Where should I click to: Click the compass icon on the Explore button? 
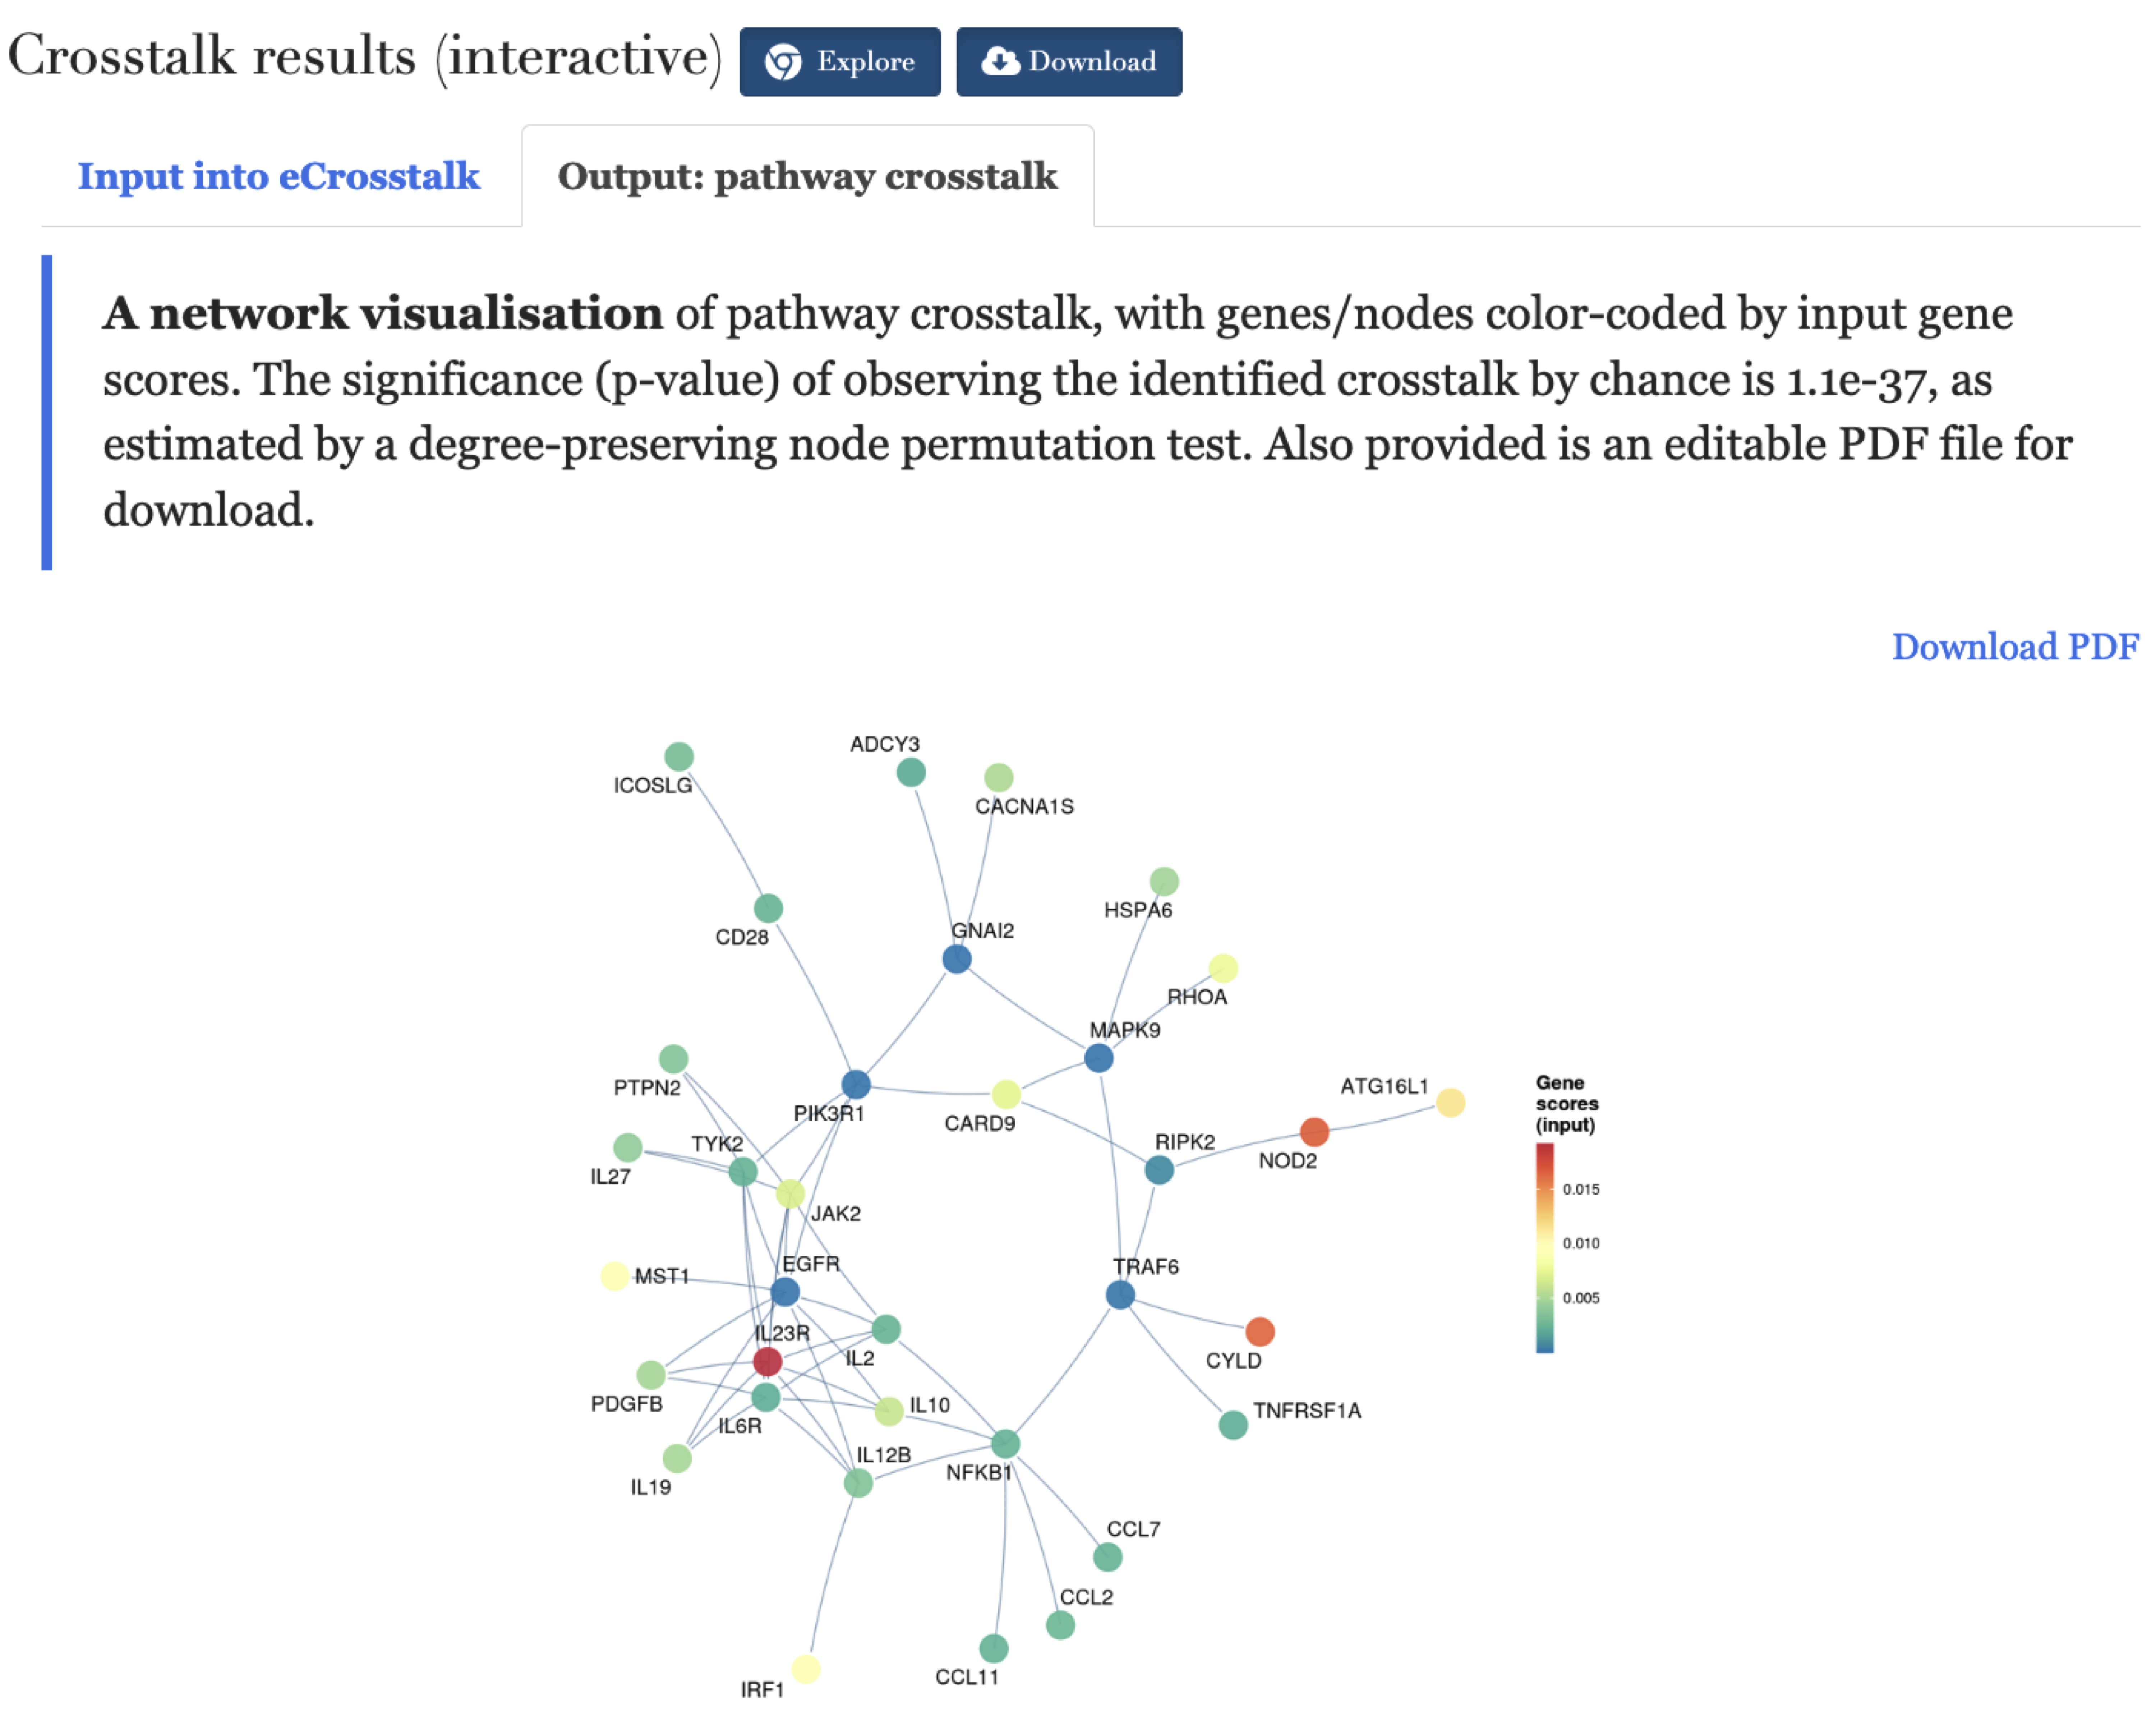pyautogui.click(x=784, y=61)
